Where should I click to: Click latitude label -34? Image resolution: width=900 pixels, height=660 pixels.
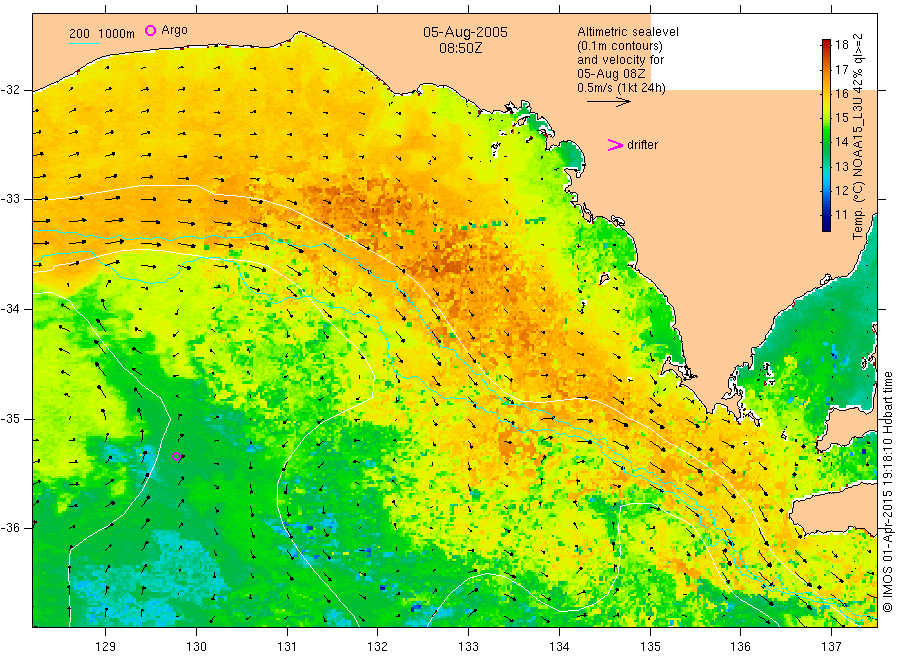coord(10,309)
